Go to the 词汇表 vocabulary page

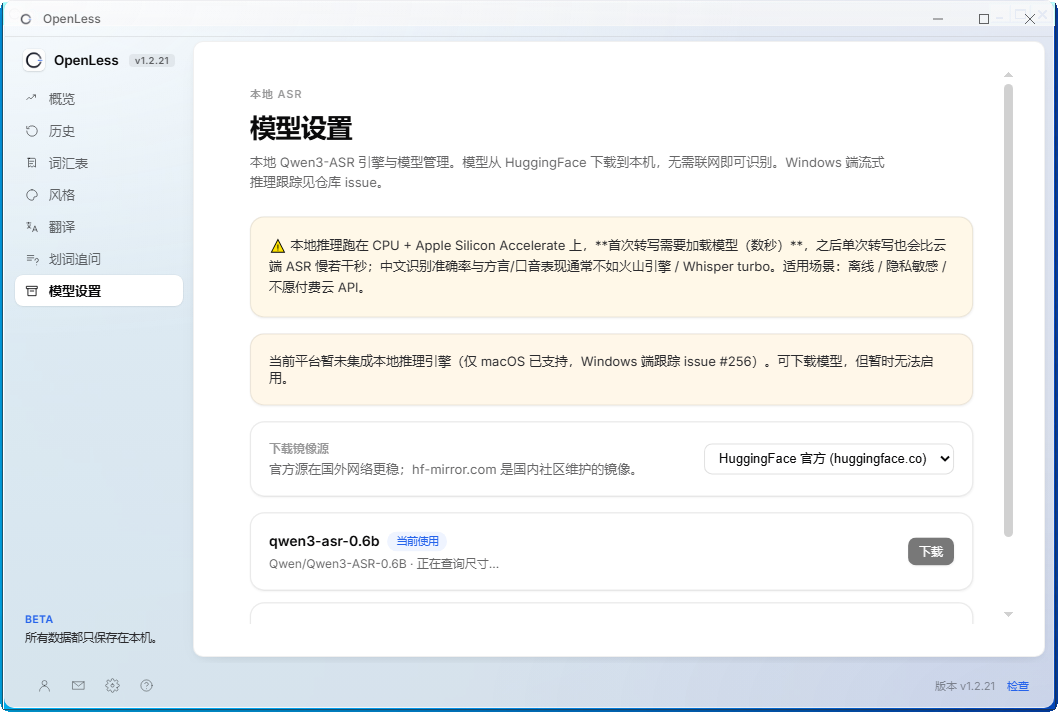(x=99, y=163)
